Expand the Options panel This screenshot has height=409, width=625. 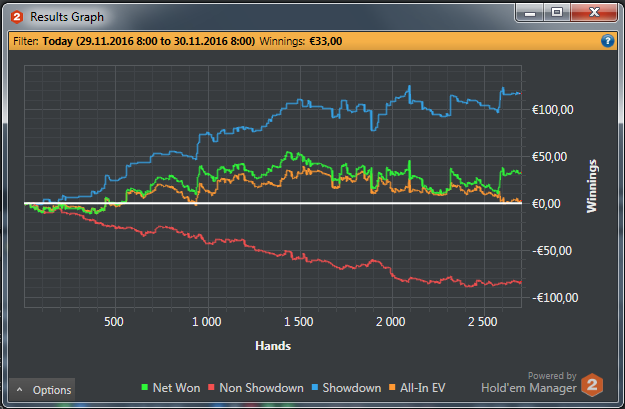point(42,389)
